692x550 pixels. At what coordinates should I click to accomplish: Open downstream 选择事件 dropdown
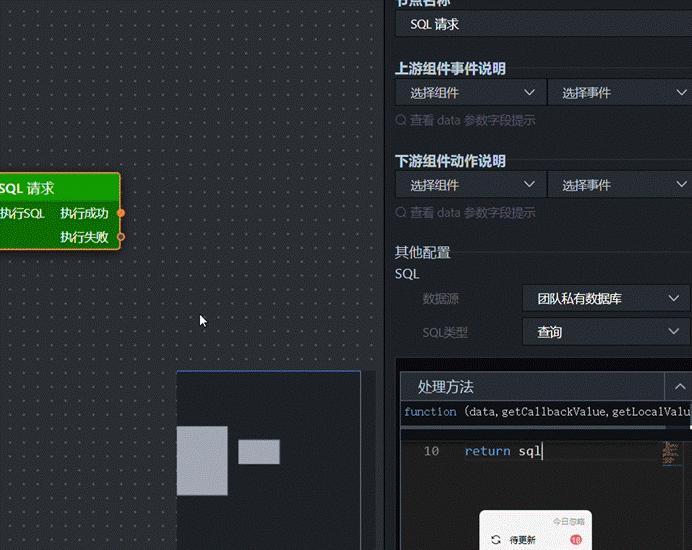(620, 185)
